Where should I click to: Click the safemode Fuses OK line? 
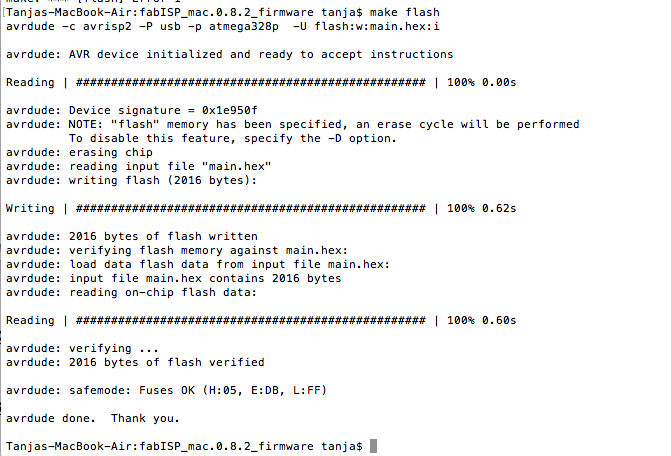tap(166, 390)
